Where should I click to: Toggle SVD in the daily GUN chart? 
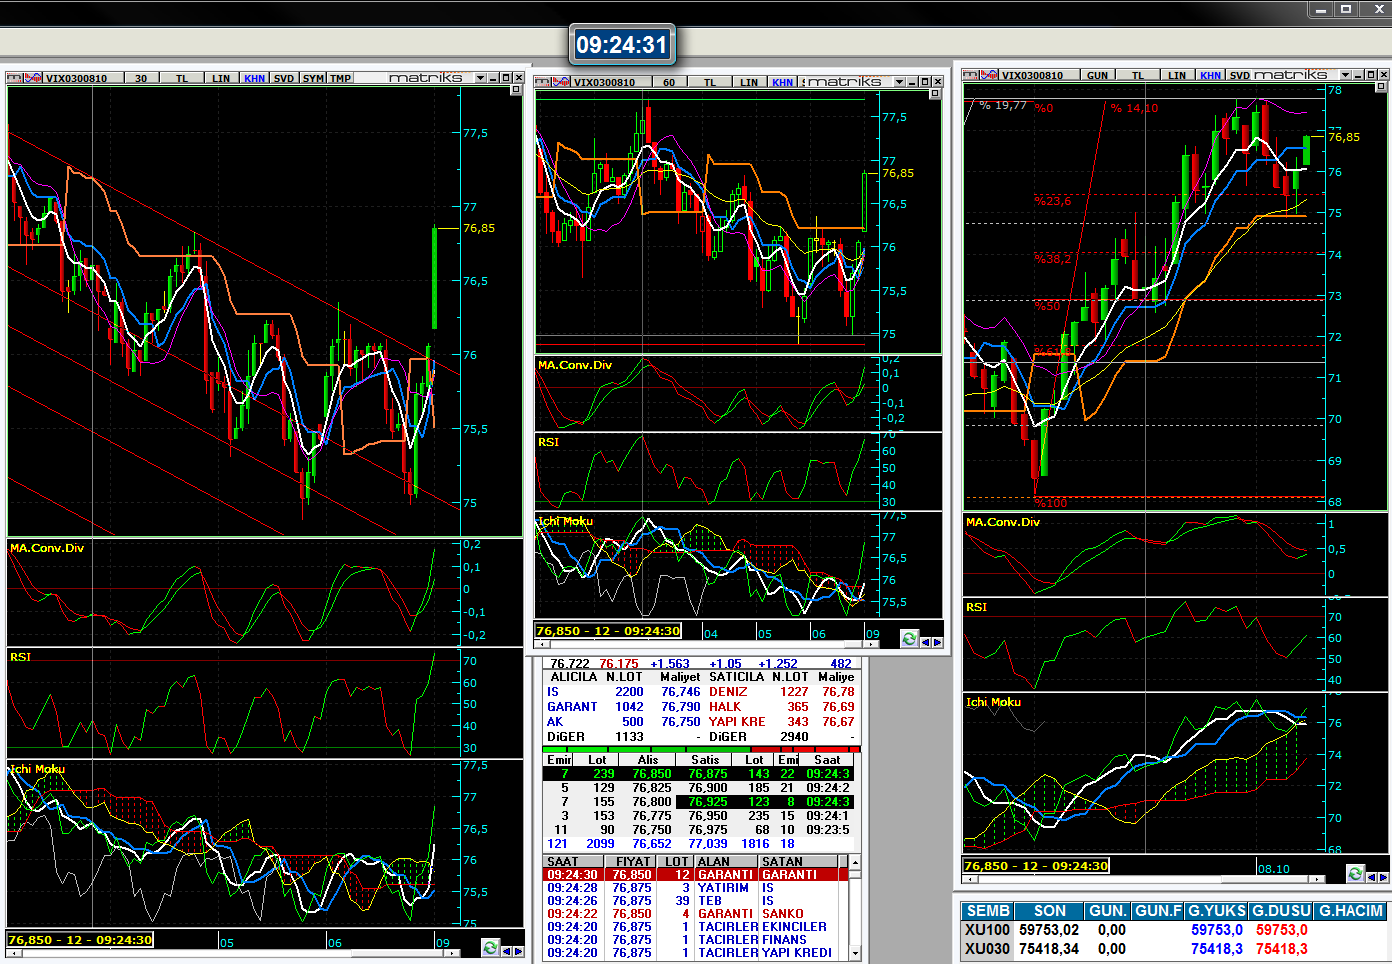(x=1240, y=75)
